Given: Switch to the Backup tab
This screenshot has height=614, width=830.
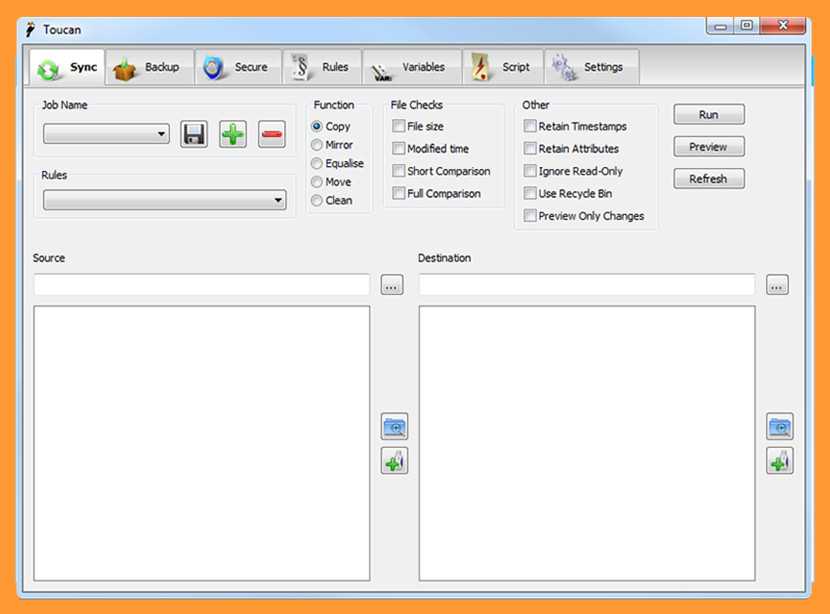Looking at the screenshot, I should pyautogui.click(x=148, y=67).
